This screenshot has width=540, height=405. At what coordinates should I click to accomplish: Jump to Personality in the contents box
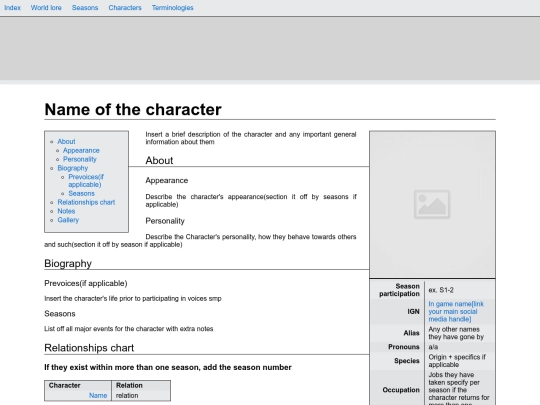tap(80, 159)
